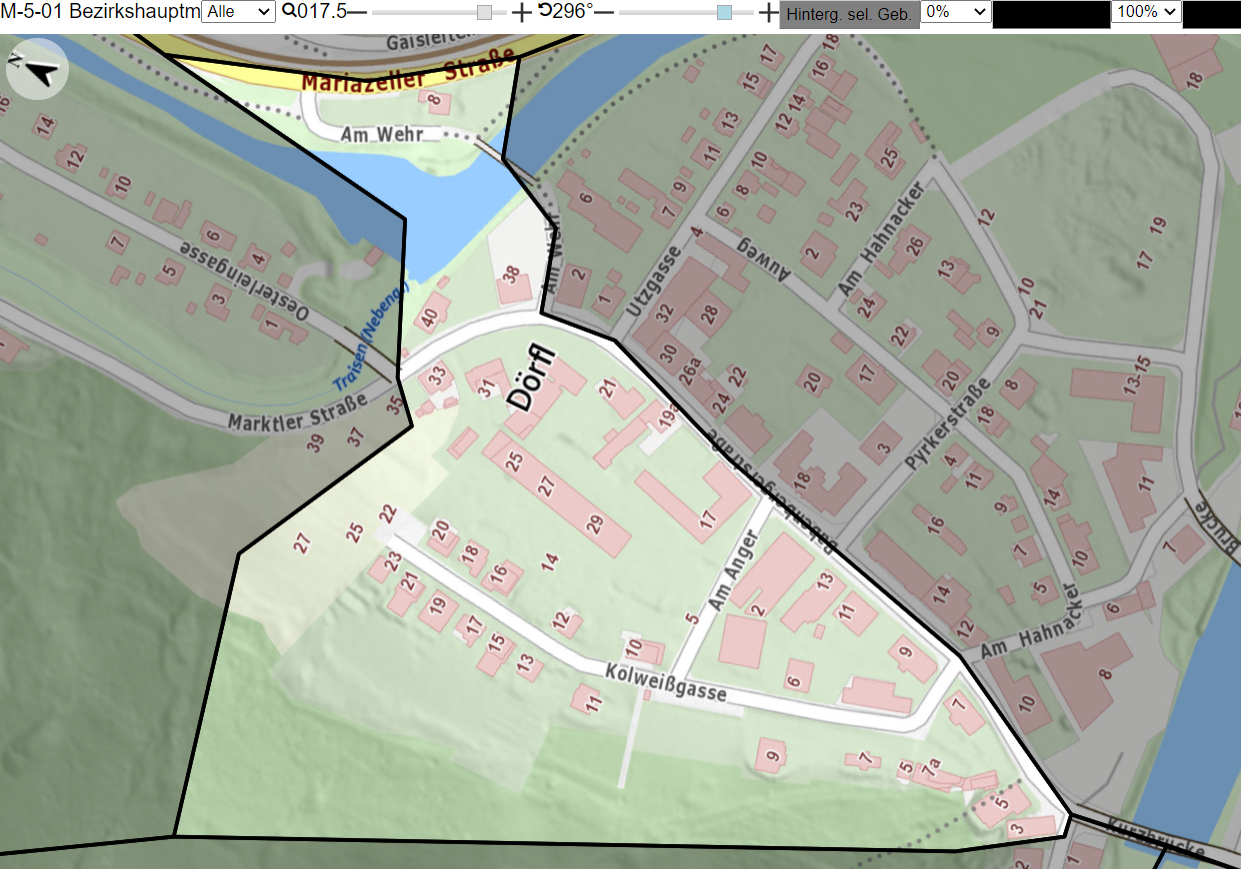Decrease rotation with the minus icon
Screen dimensions: 1241x869
[x=604, y=12]
